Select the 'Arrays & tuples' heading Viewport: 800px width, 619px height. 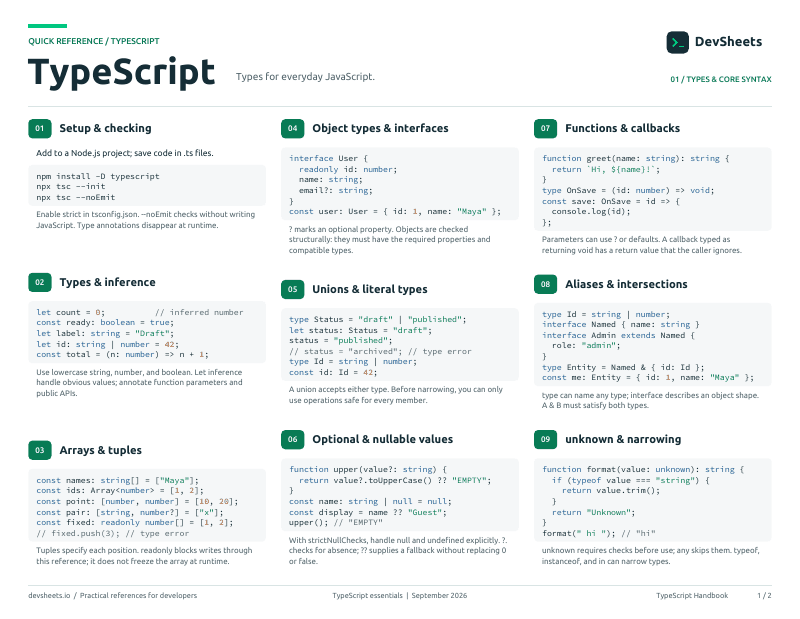101,450
